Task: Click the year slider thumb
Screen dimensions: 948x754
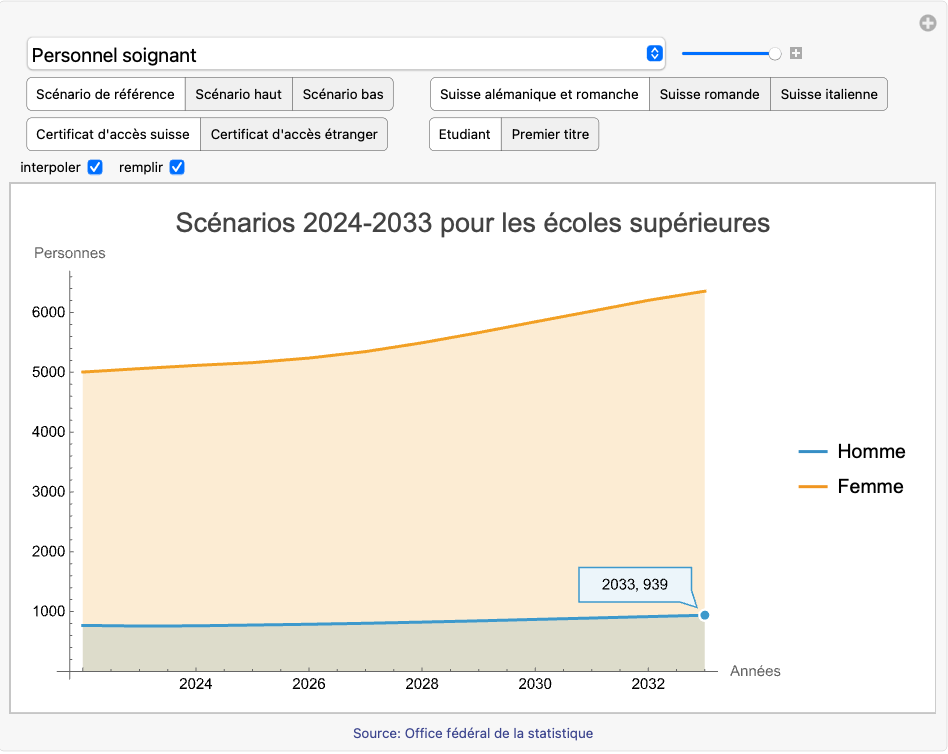Action: tap(775, 53)
